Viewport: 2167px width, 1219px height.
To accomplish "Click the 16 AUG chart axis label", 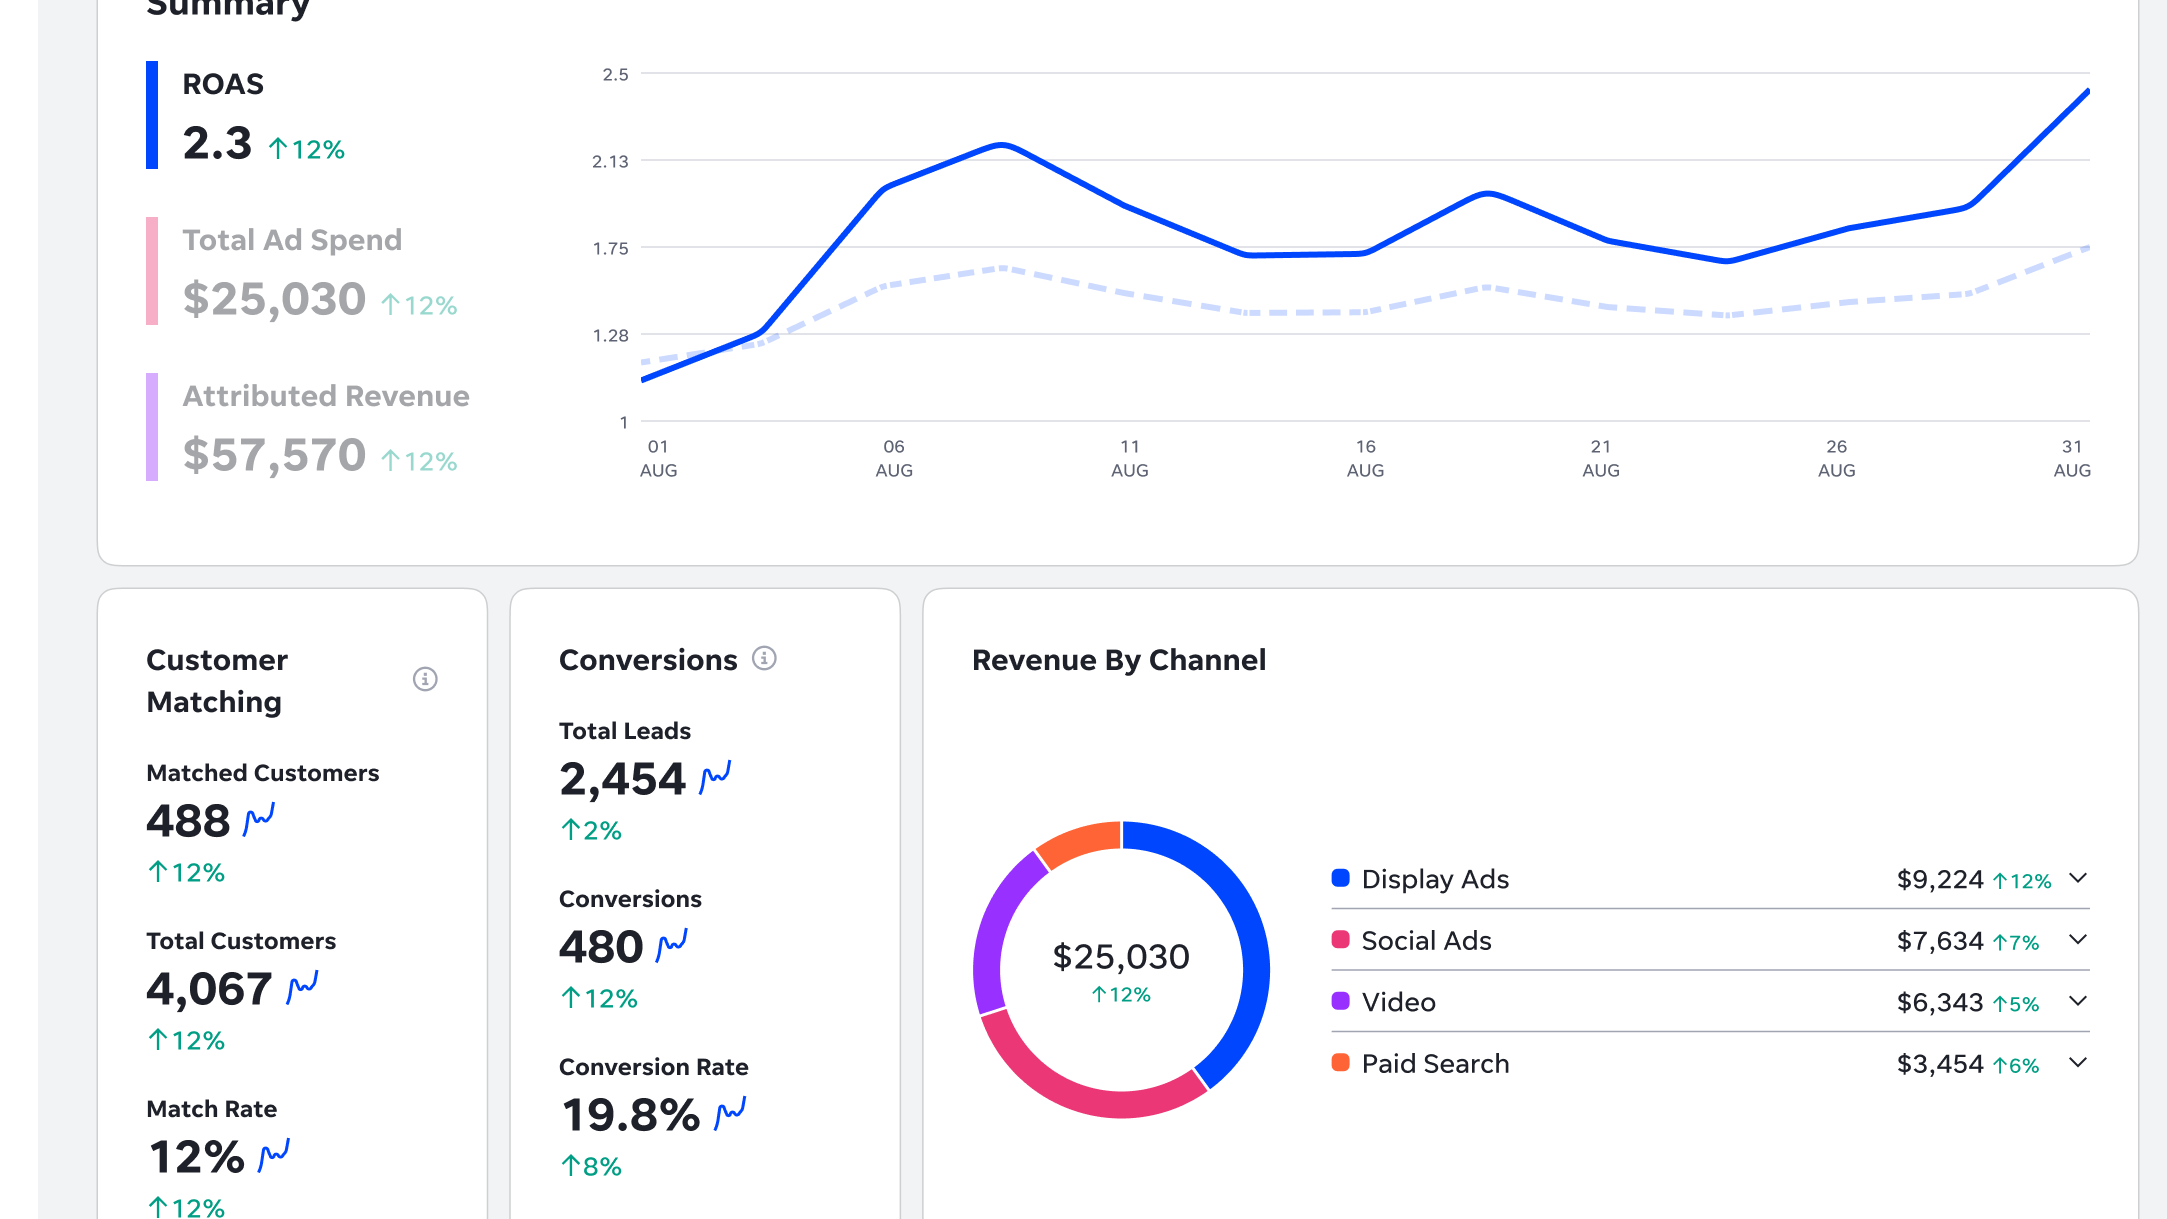I will [x=1365, y=458].
